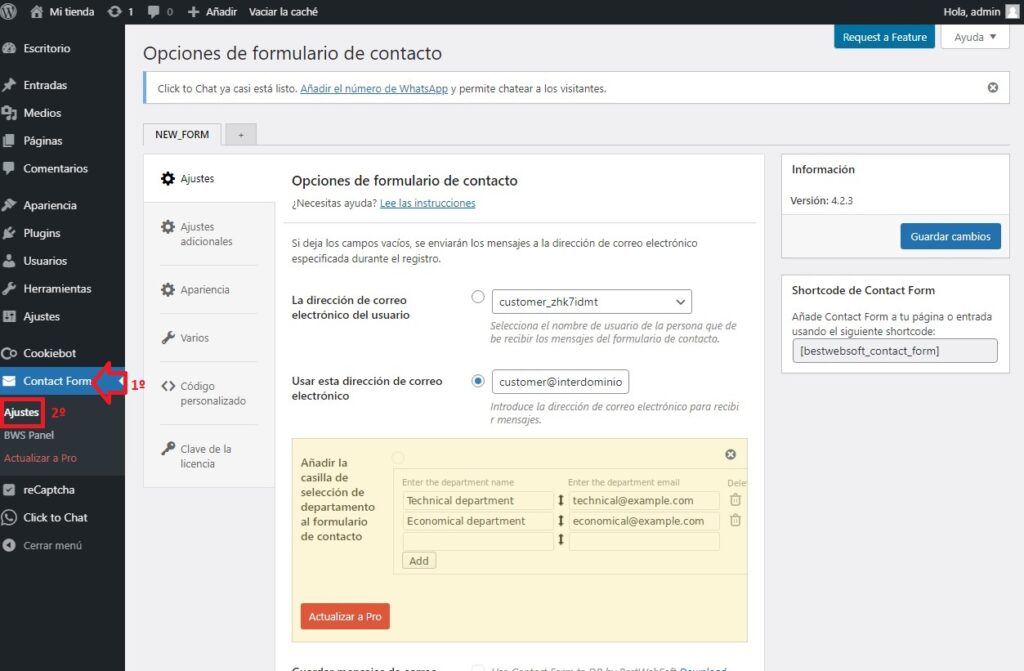Open the Usuarios menu
Image resolution: width=1024 pixels, height=671 pixels.
coord(45,261)
